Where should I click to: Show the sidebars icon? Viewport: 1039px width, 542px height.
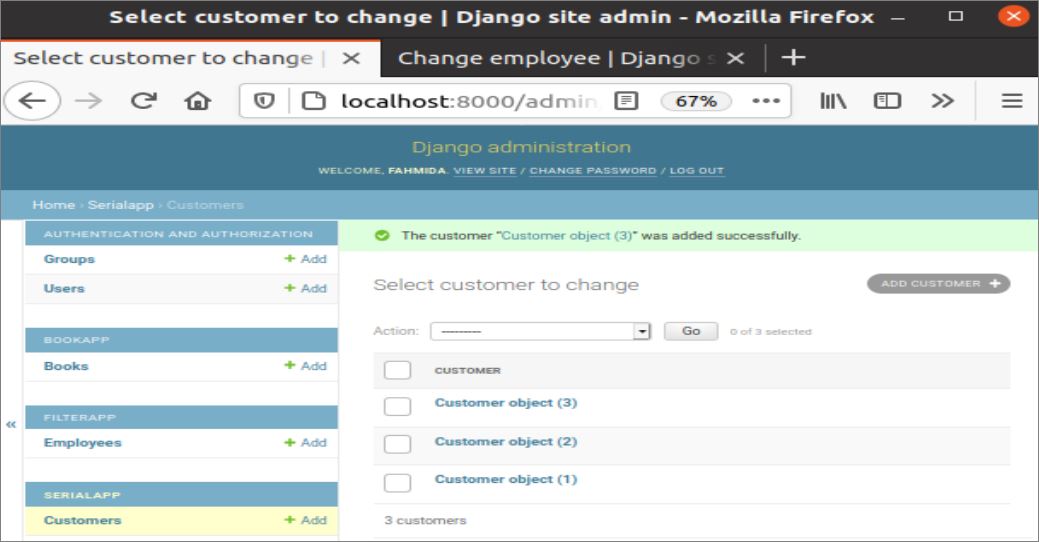point(887,101)
